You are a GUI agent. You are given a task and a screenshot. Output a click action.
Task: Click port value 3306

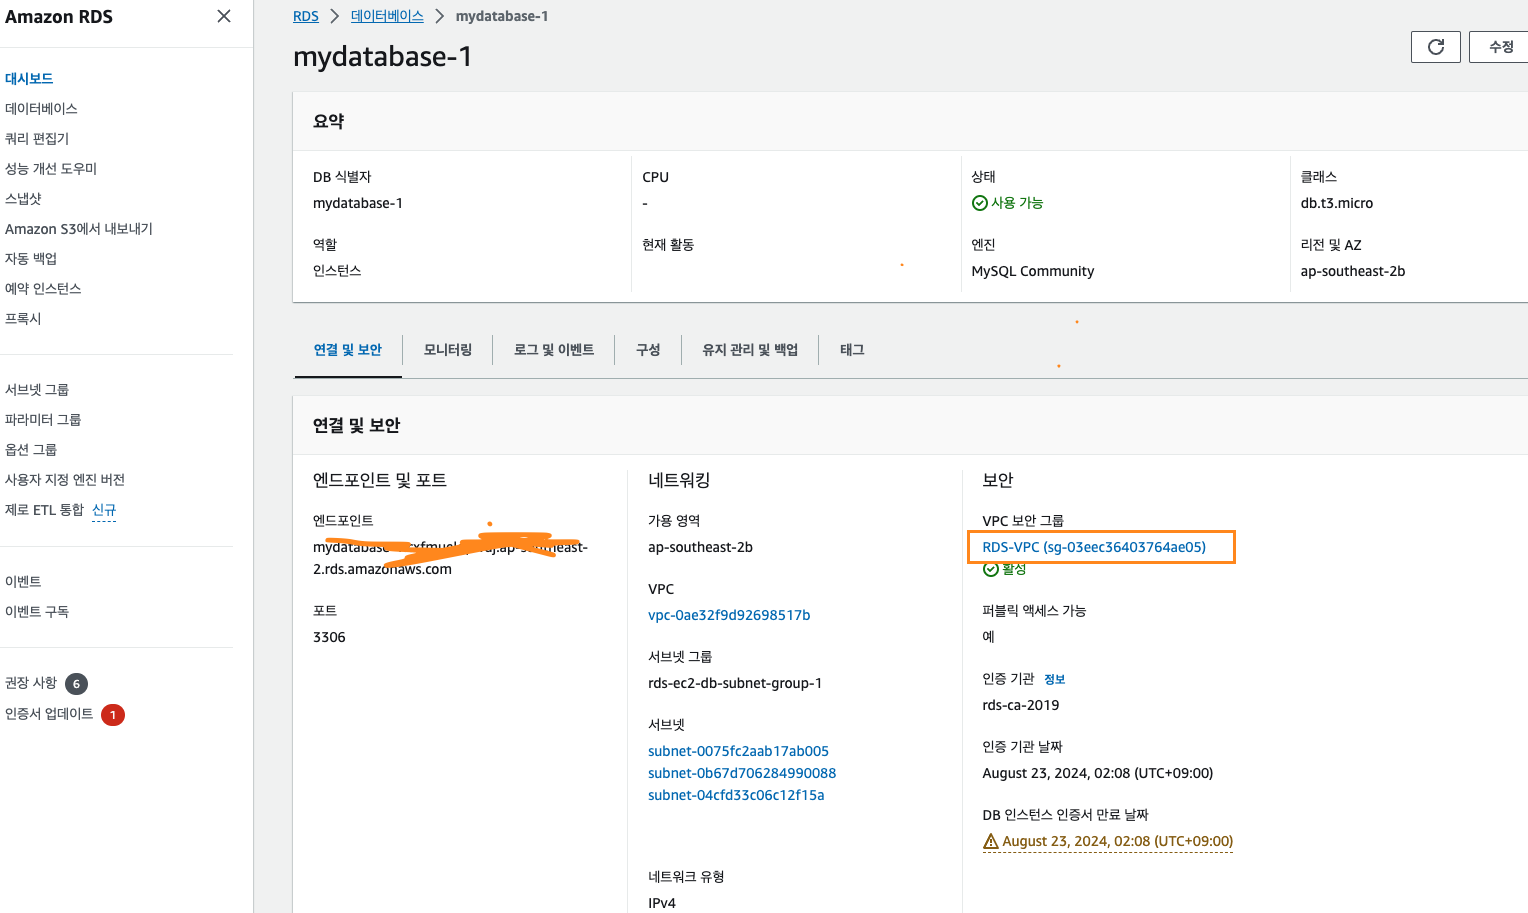[329, 637]
